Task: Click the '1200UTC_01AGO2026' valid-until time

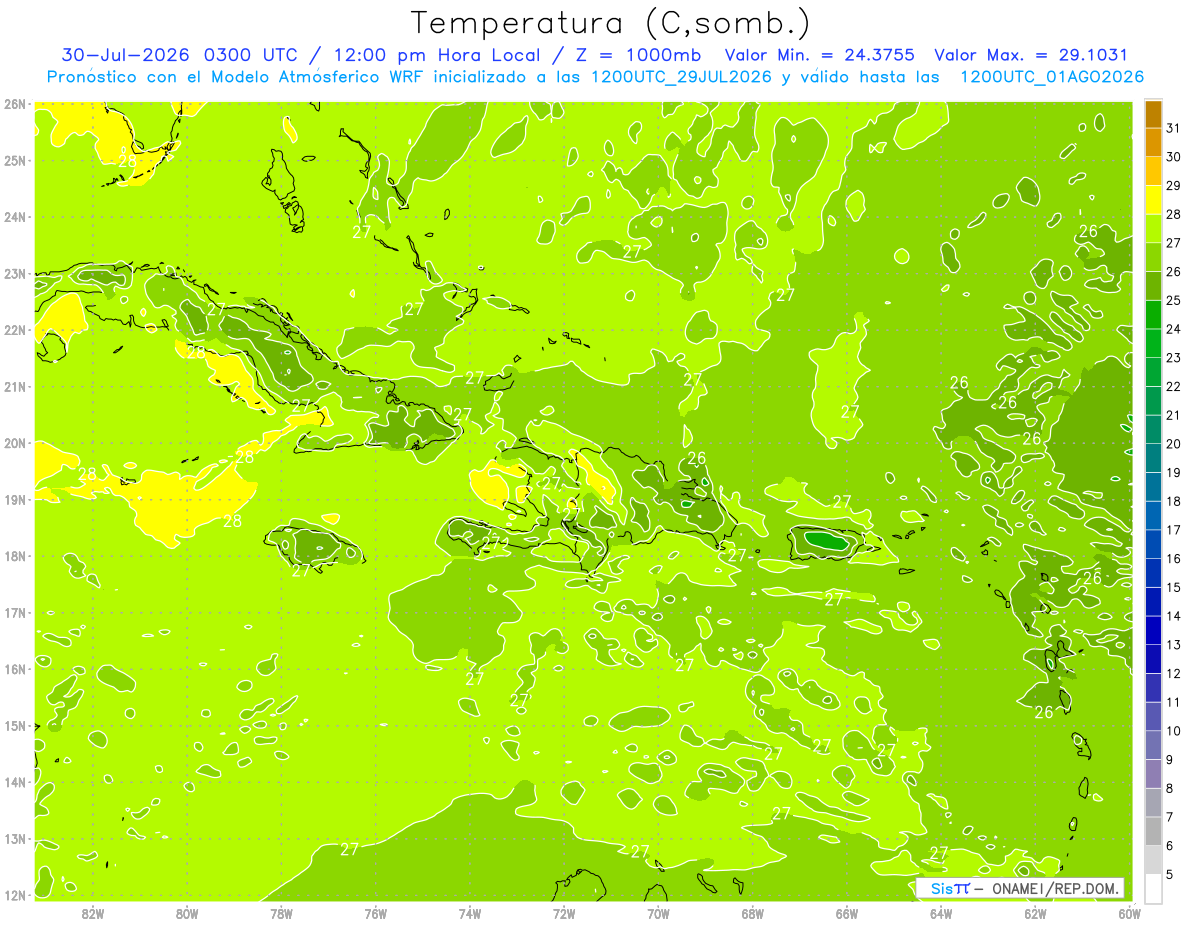Action: click(1052, 77)
